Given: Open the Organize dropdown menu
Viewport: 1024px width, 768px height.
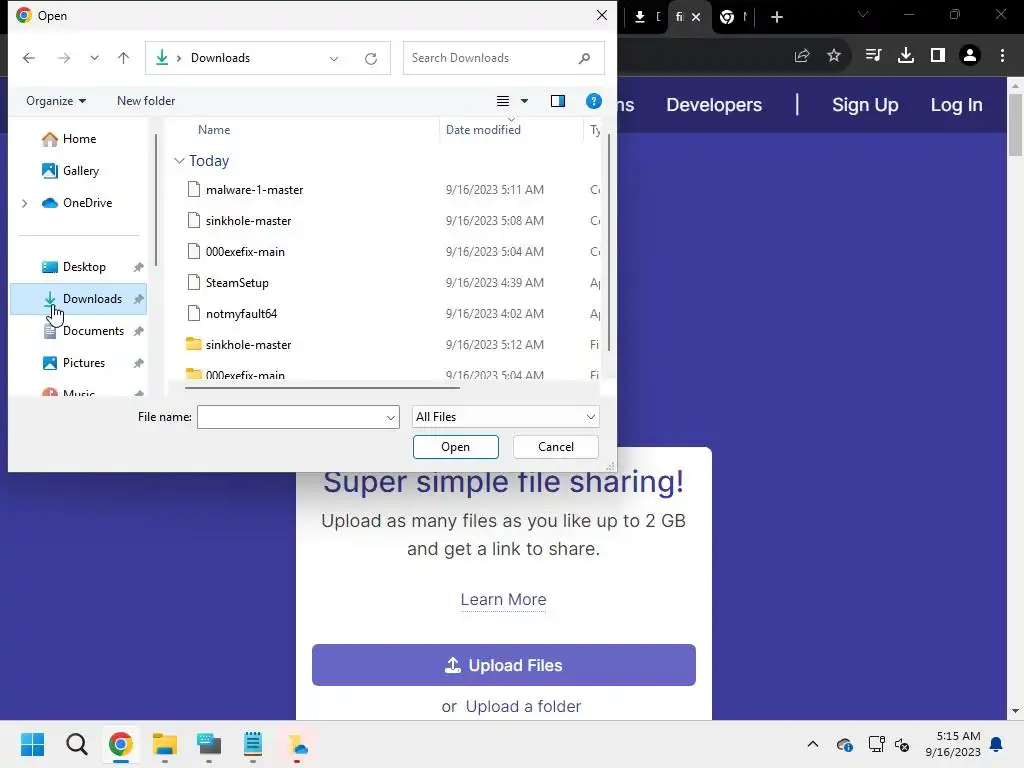Looking at the screenshot, I should pyautogui.click(x=56, y=101).
